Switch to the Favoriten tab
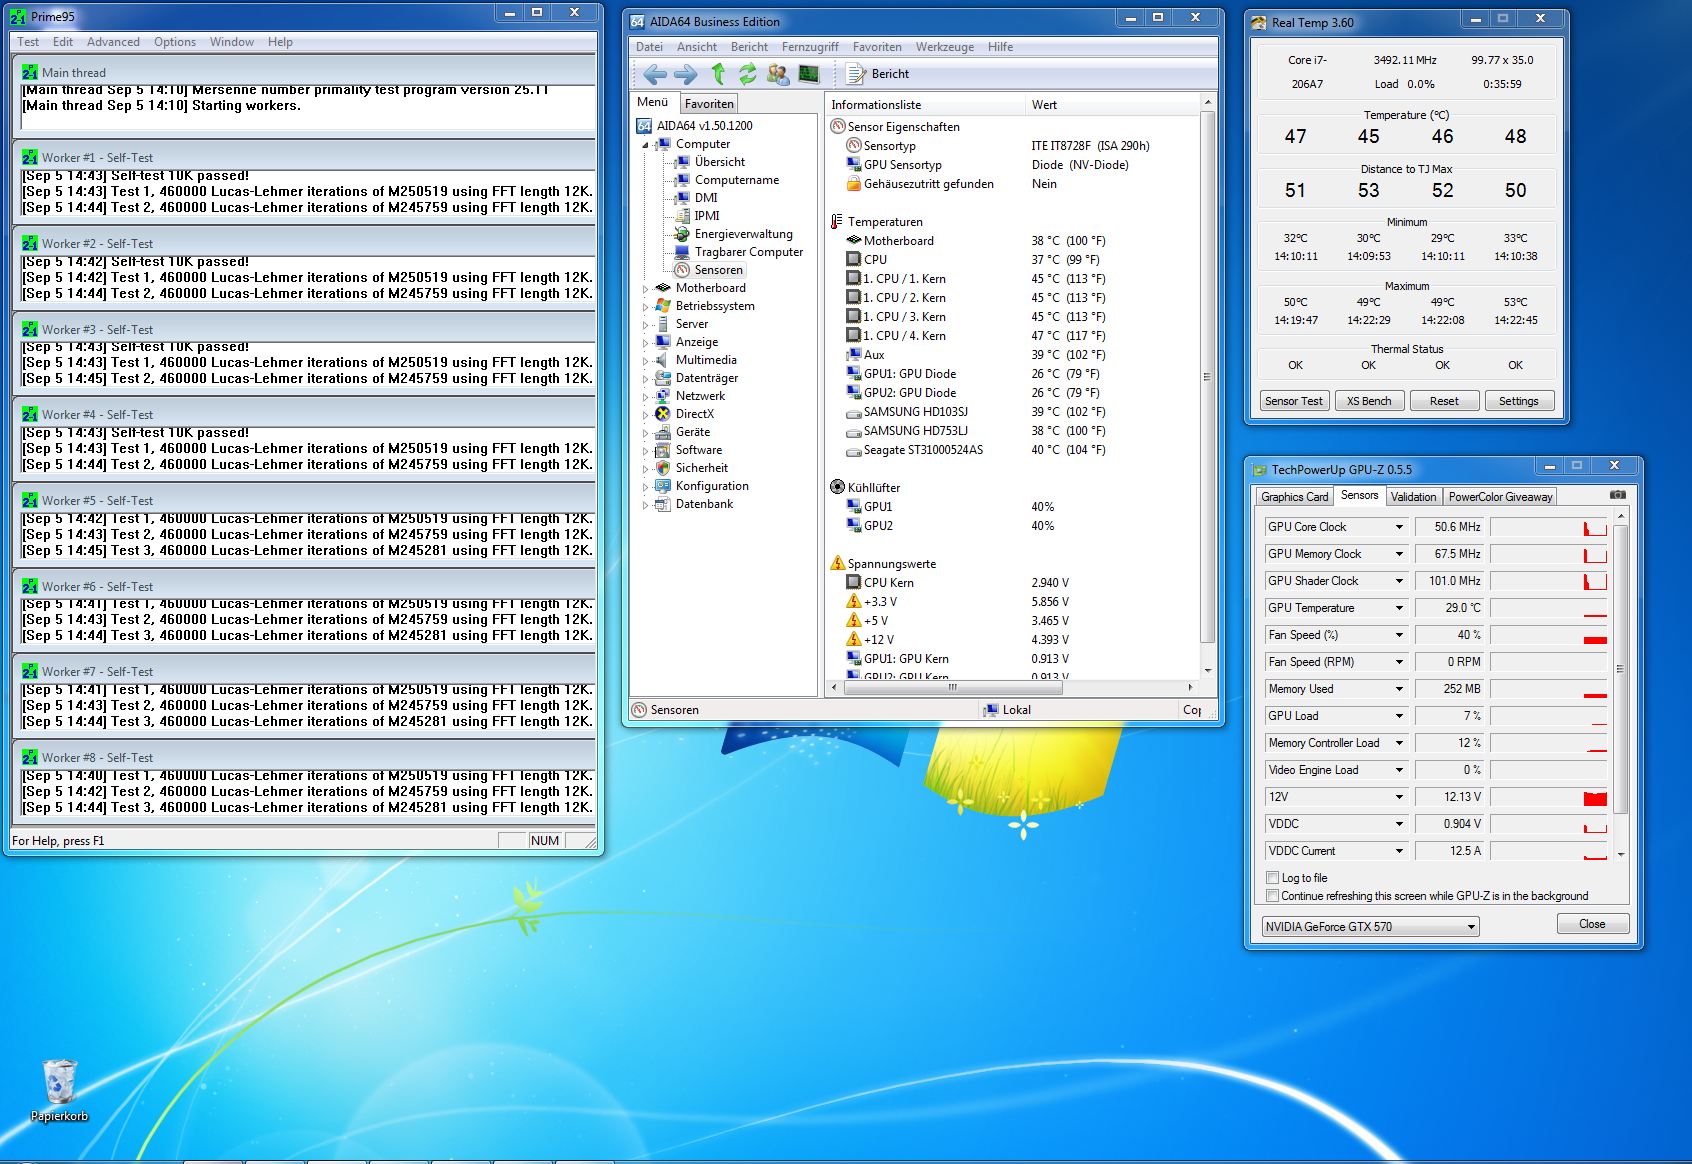This screenshot has height=1164, width=1692. (x=709, y=103)
